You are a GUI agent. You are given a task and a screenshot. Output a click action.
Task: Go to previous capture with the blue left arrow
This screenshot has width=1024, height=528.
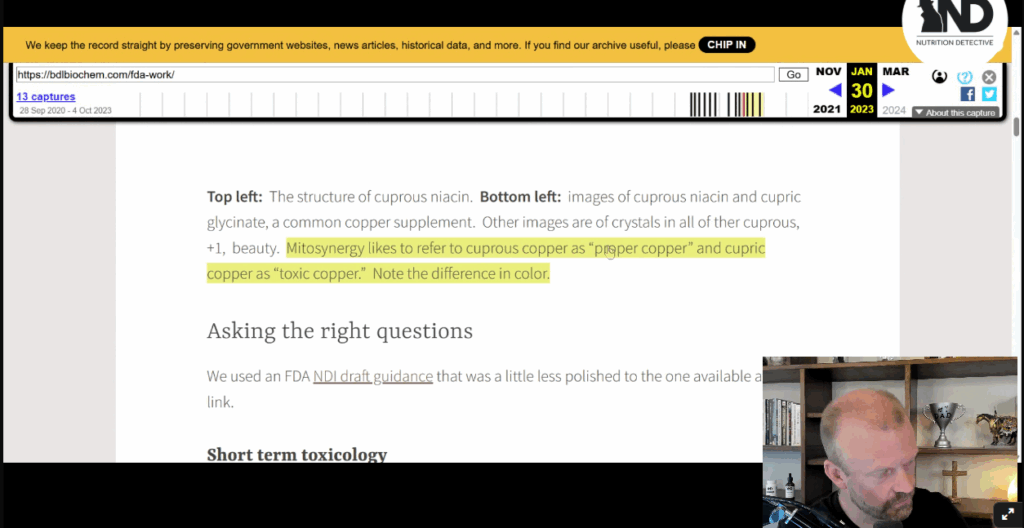(835, 90)
